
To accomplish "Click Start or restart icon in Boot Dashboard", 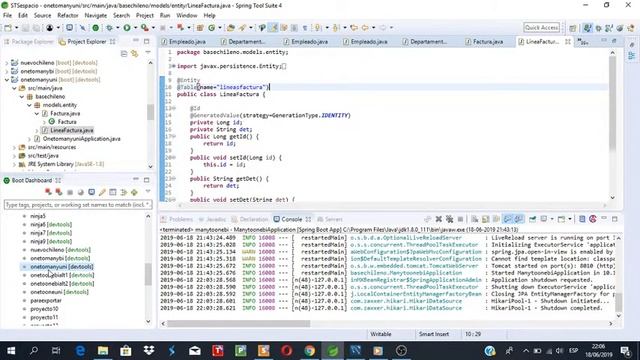I will pos(49,192).
